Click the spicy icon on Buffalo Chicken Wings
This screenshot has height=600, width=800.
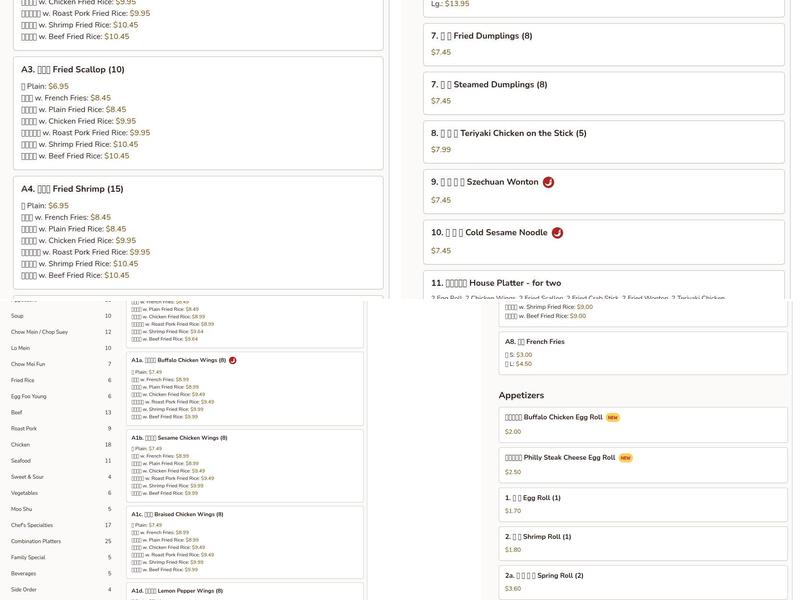(x=232, y=360)
